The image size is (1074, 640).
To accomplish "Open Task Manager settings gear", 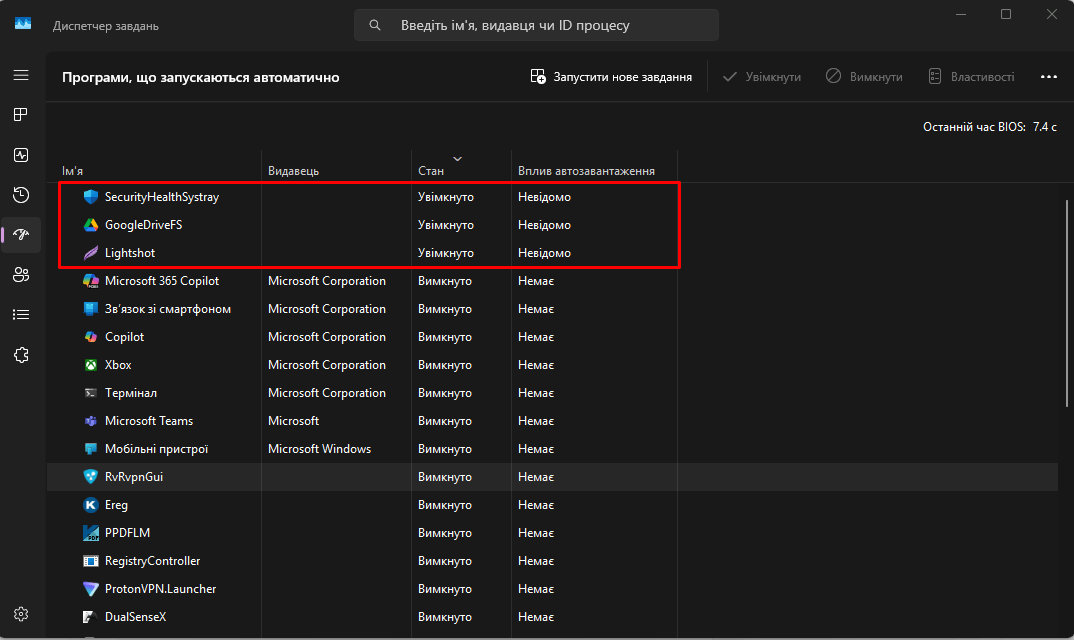I will tap(21, 614).
